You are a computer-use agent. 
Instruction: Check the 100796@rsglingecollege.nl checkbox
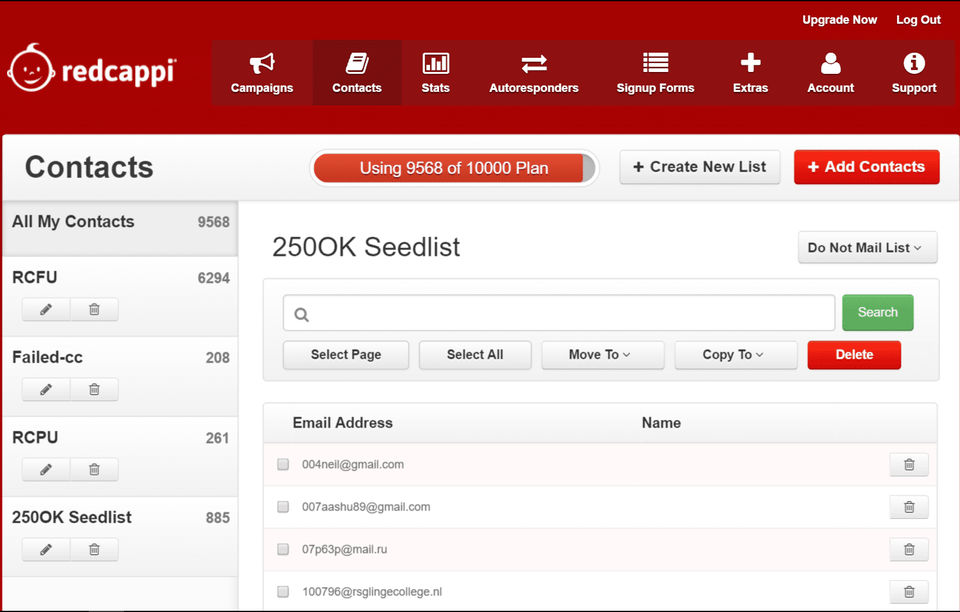pos(283,591)
